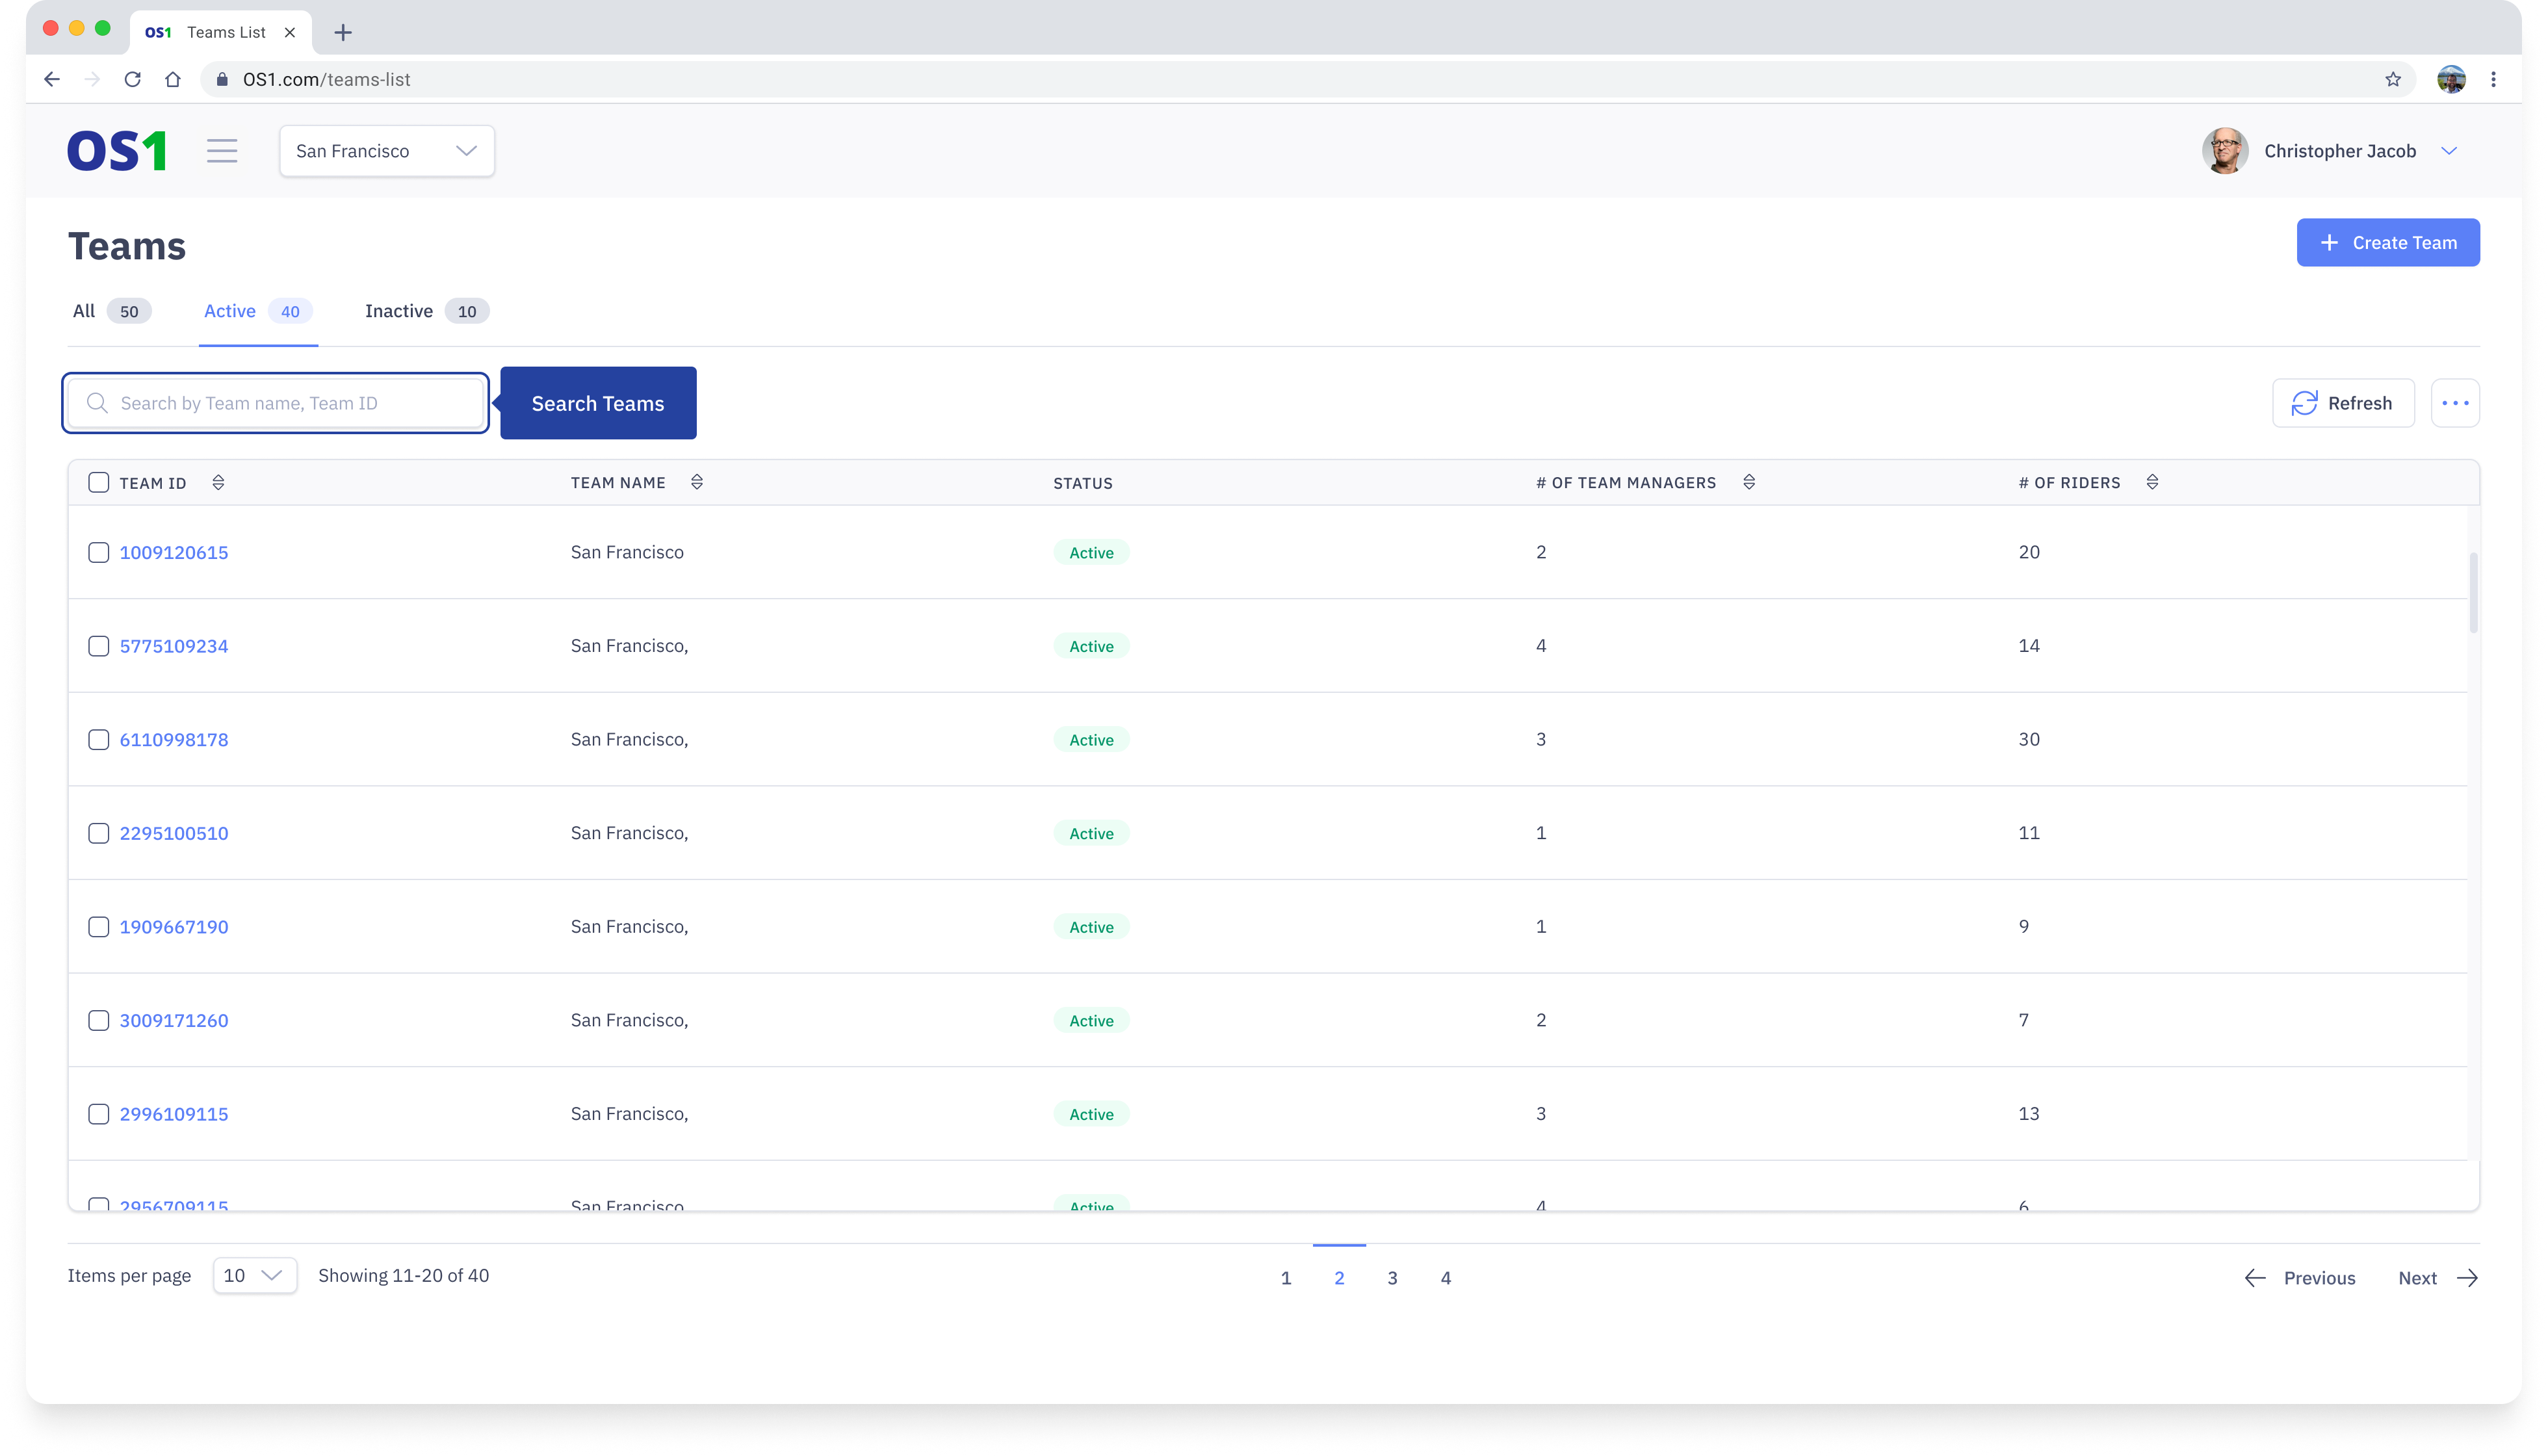Reload the browser page
Screen dimensions: 2548x1456
132,80
